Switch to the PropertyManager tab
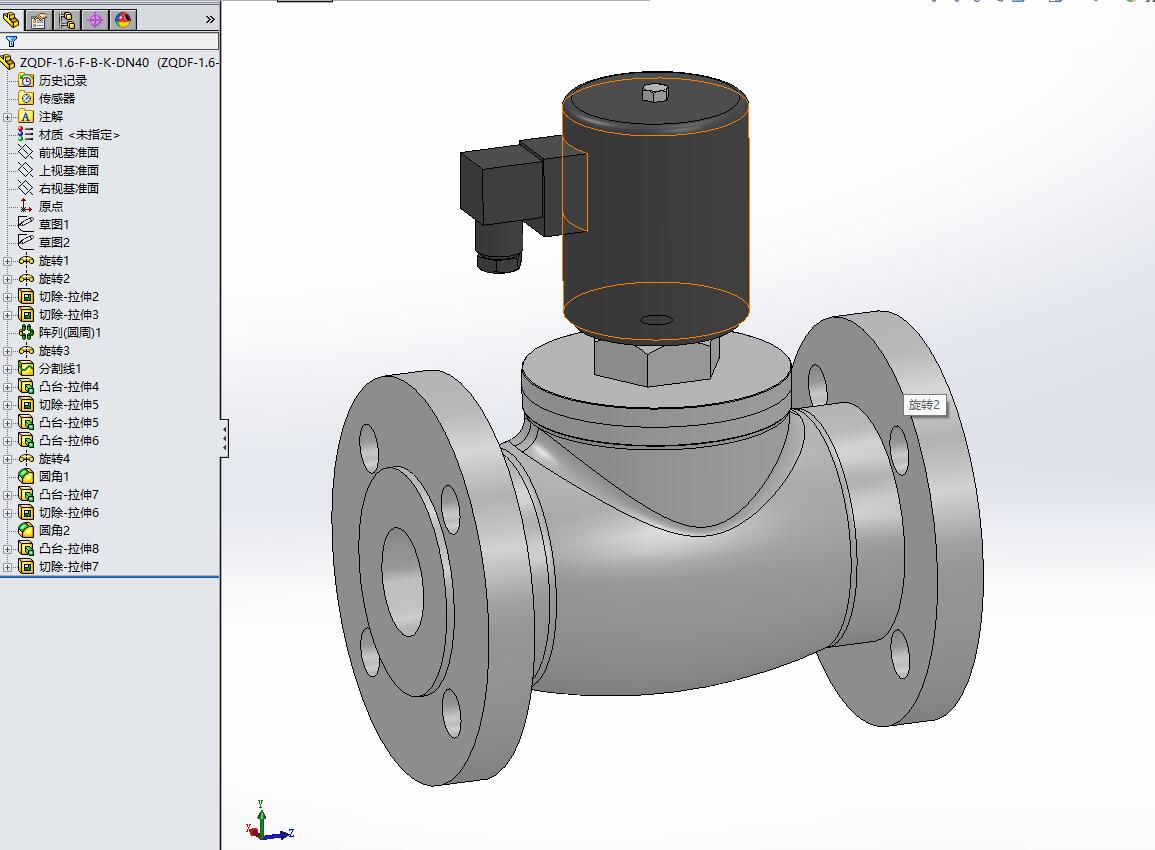The width and height of the screenshot is (1155, 850). [39, 20]
